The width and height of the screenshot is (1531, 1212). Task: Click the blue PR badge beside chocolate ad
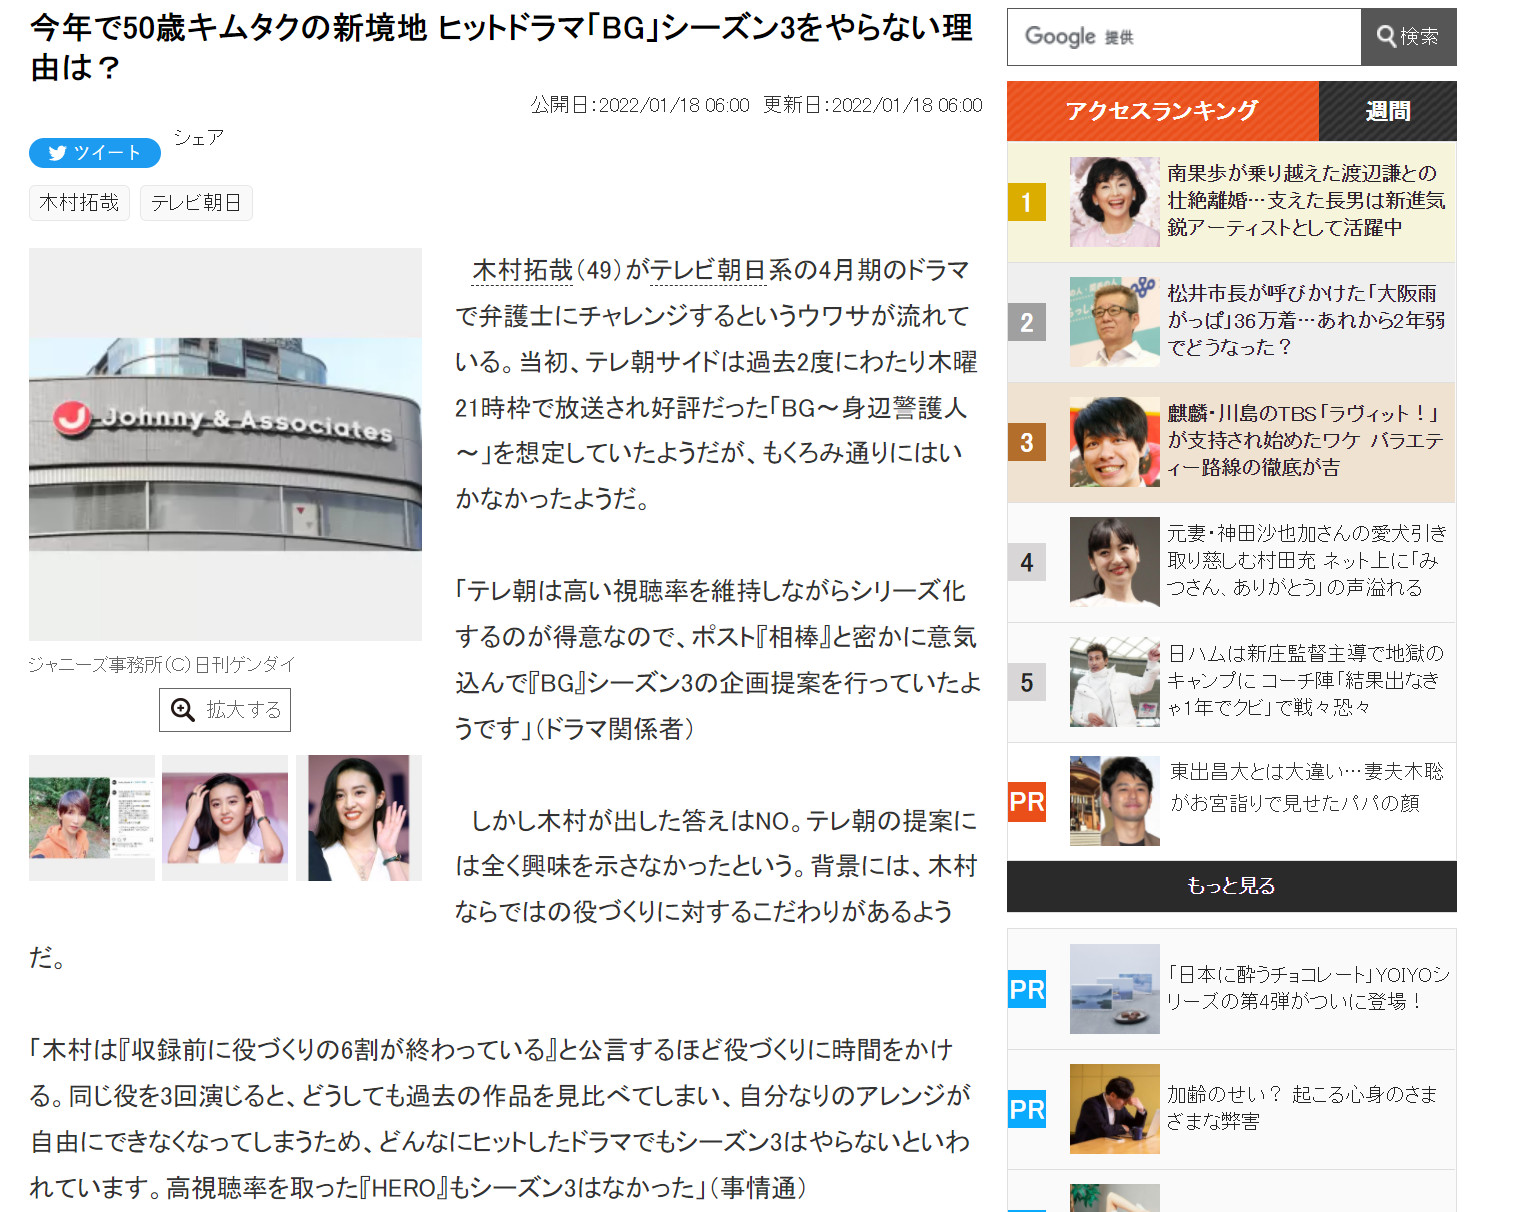pos(1026,990)
